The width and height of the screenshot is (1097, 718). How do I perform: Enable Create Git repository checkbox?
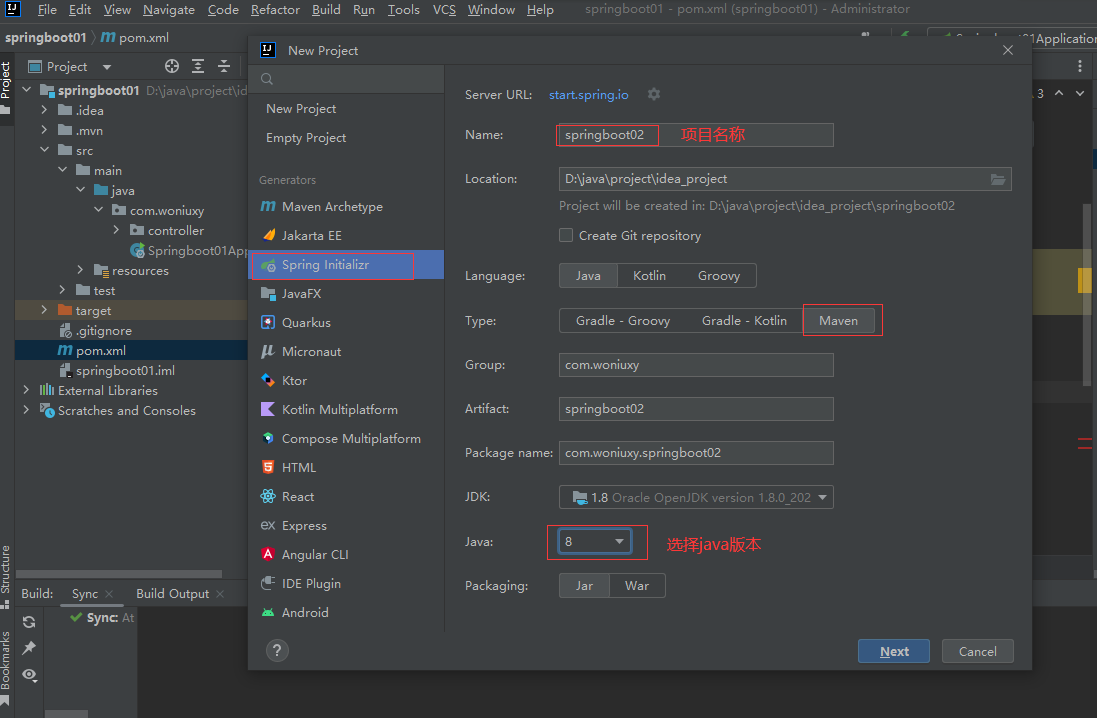pos(566,236)
